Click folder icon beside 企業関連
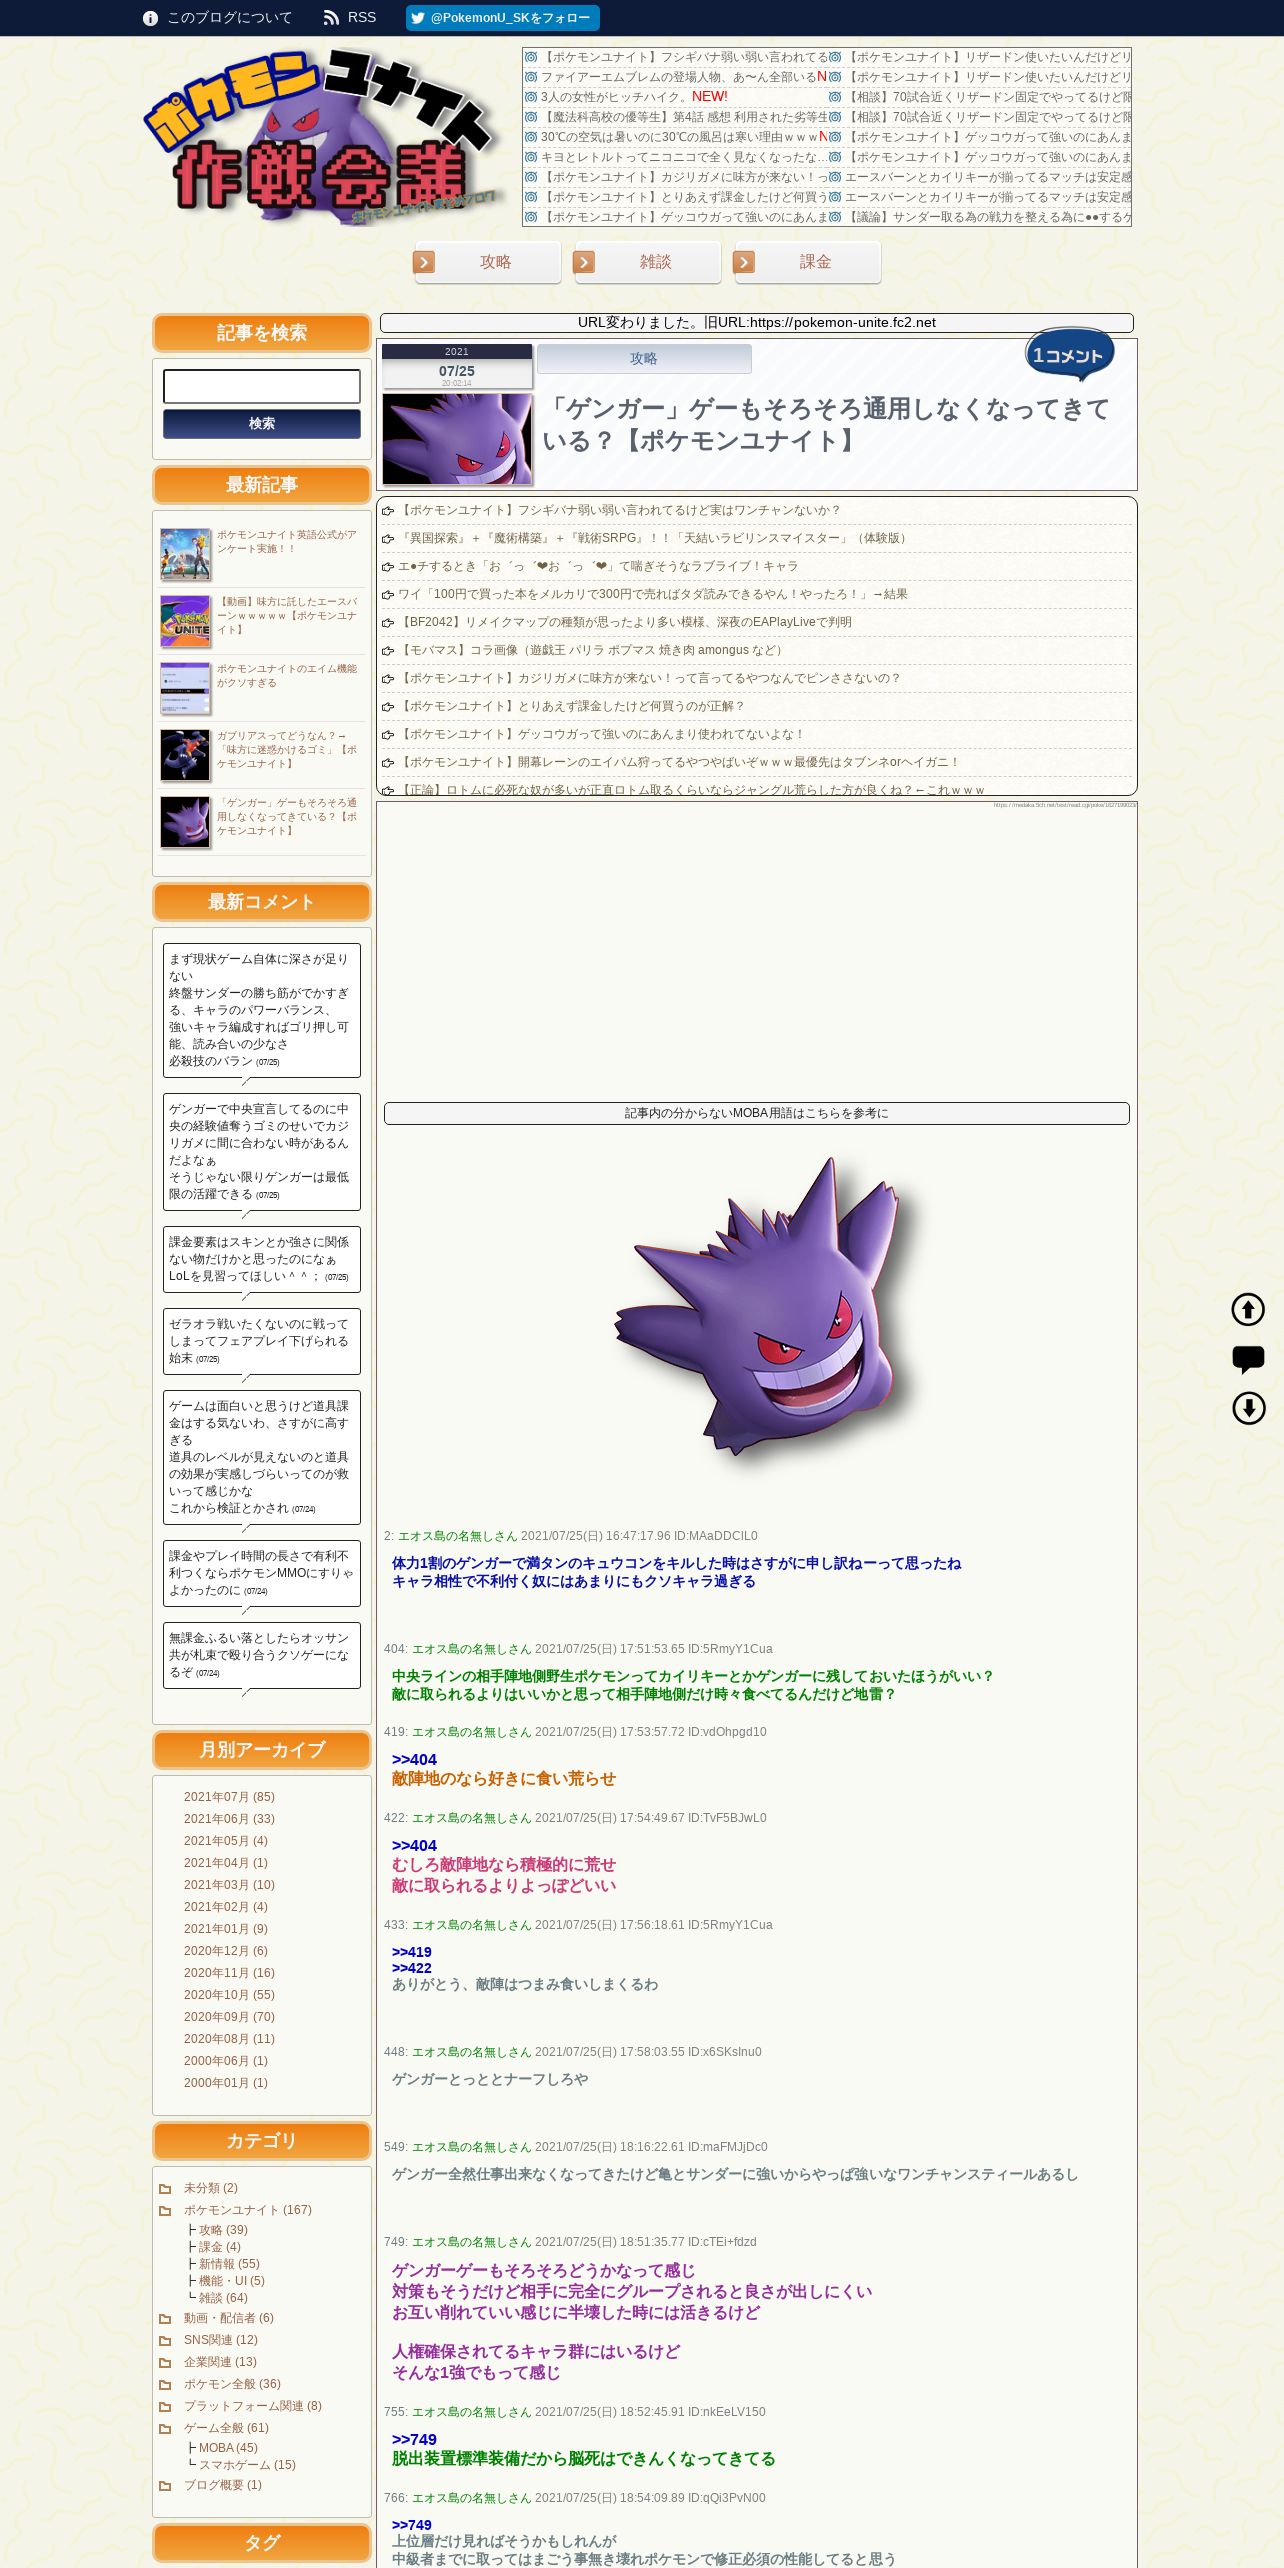The image size is (1284, 2568). [x=165, y=2363]
